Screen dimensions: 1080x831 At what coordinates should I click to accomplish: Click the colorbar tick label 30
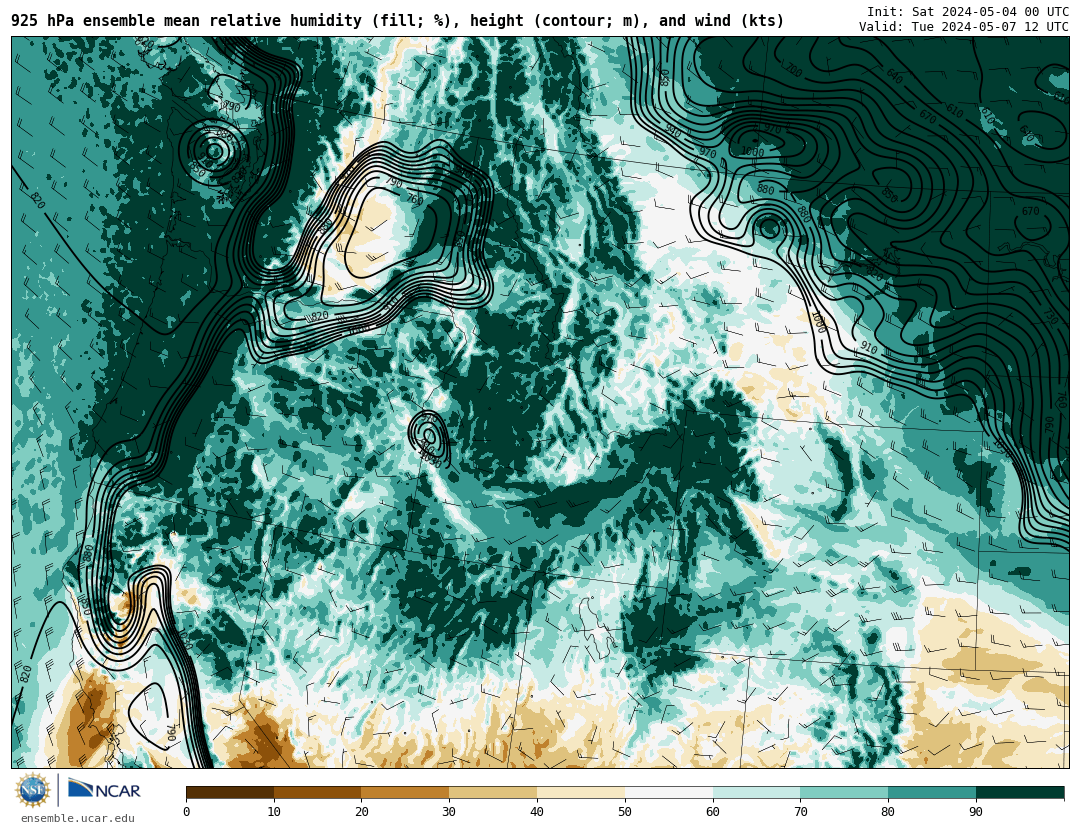pyautogui.click(x=449, y=812)
